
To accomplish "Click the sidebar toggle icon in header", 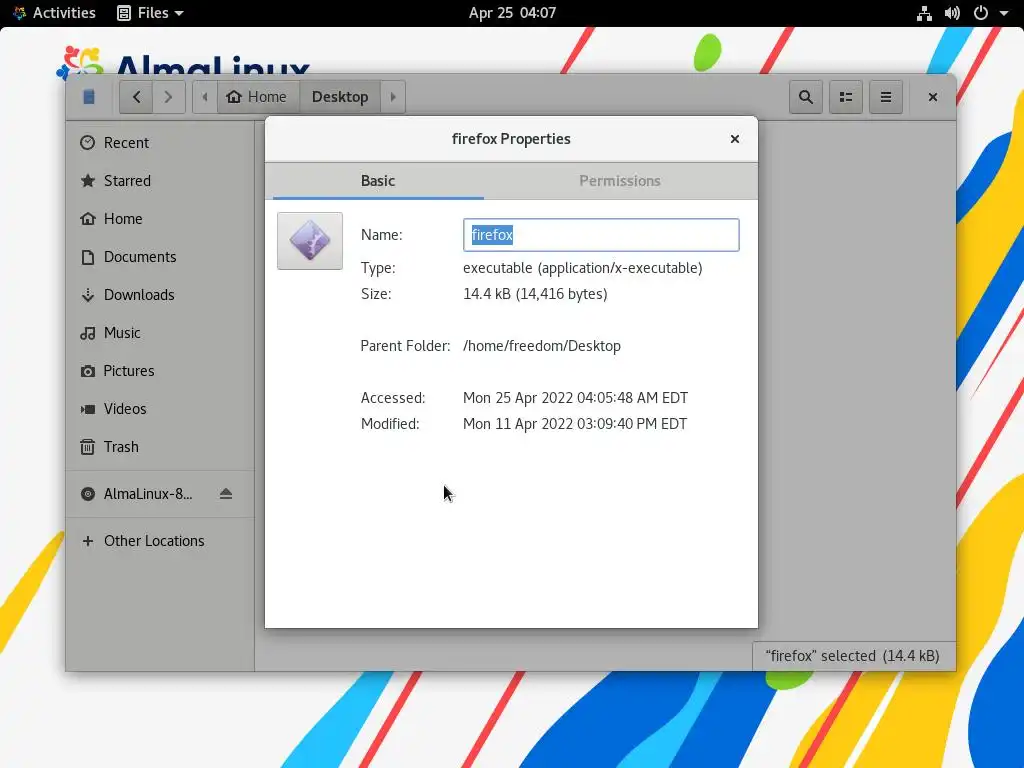I will coord(89,97).
